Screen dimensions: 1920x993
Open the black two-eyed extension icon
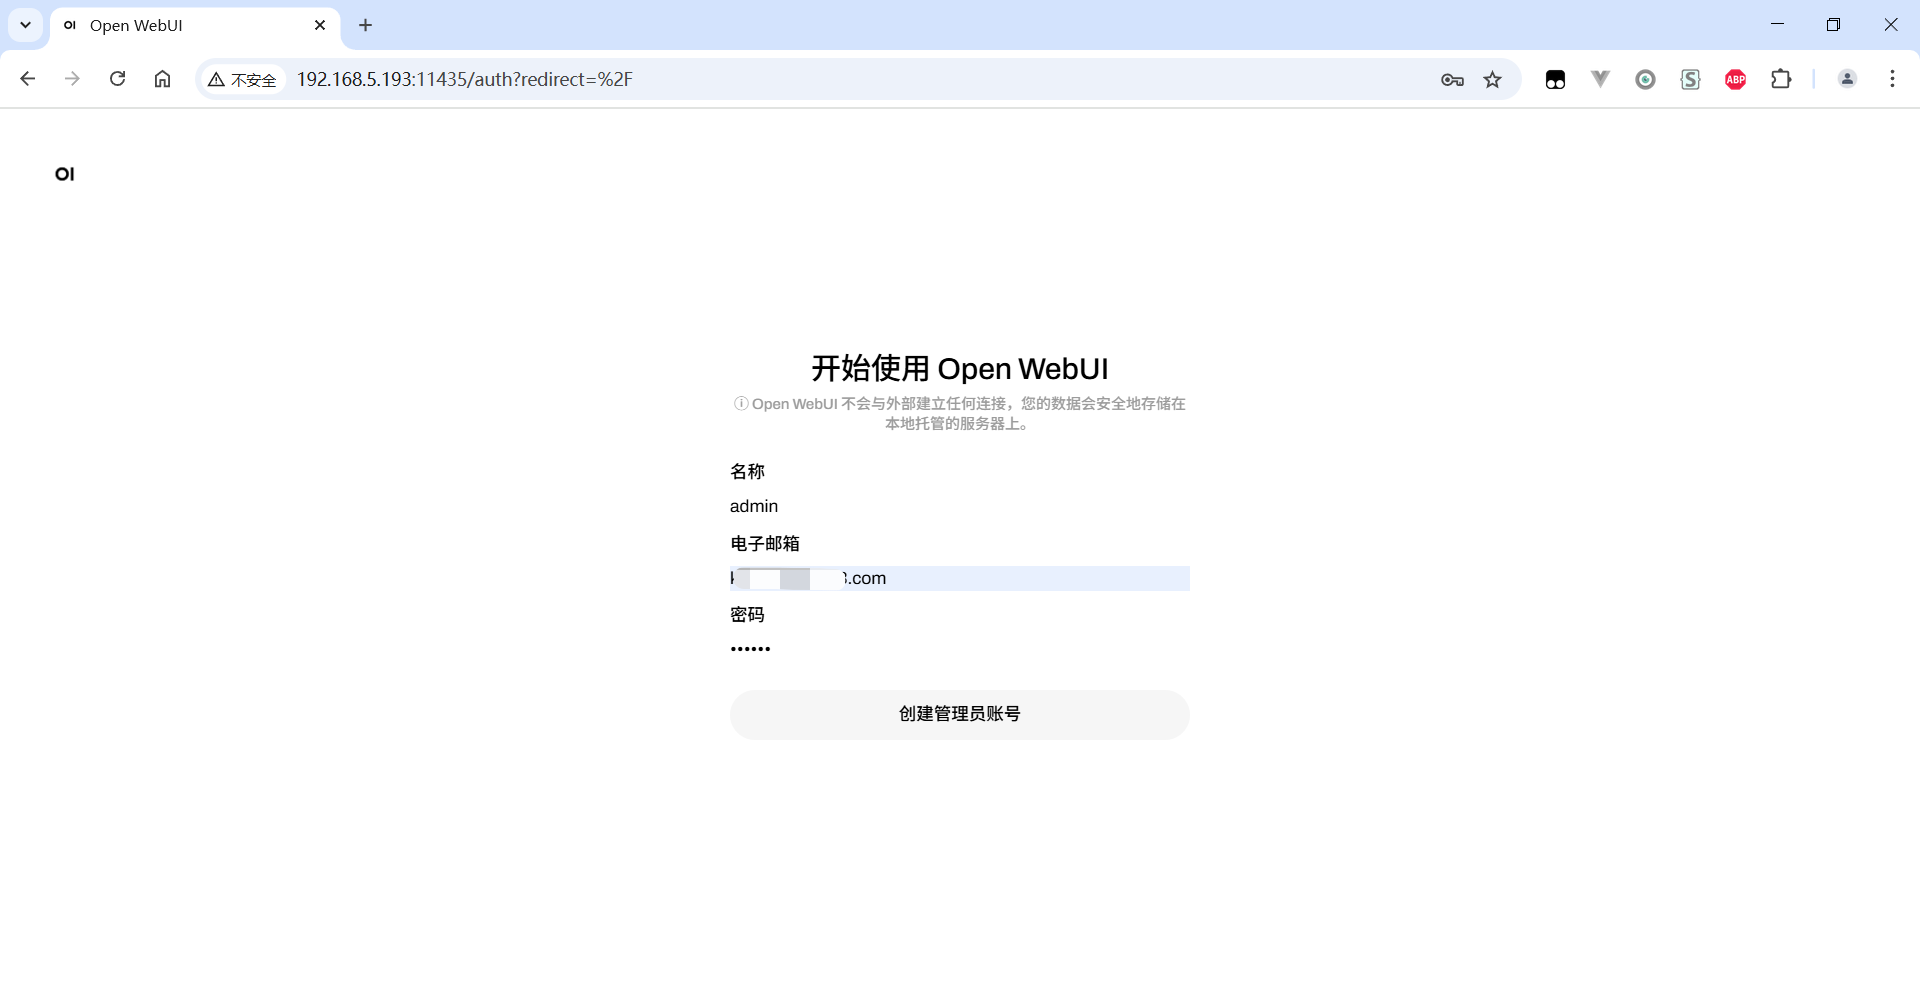click(1555, 79)
